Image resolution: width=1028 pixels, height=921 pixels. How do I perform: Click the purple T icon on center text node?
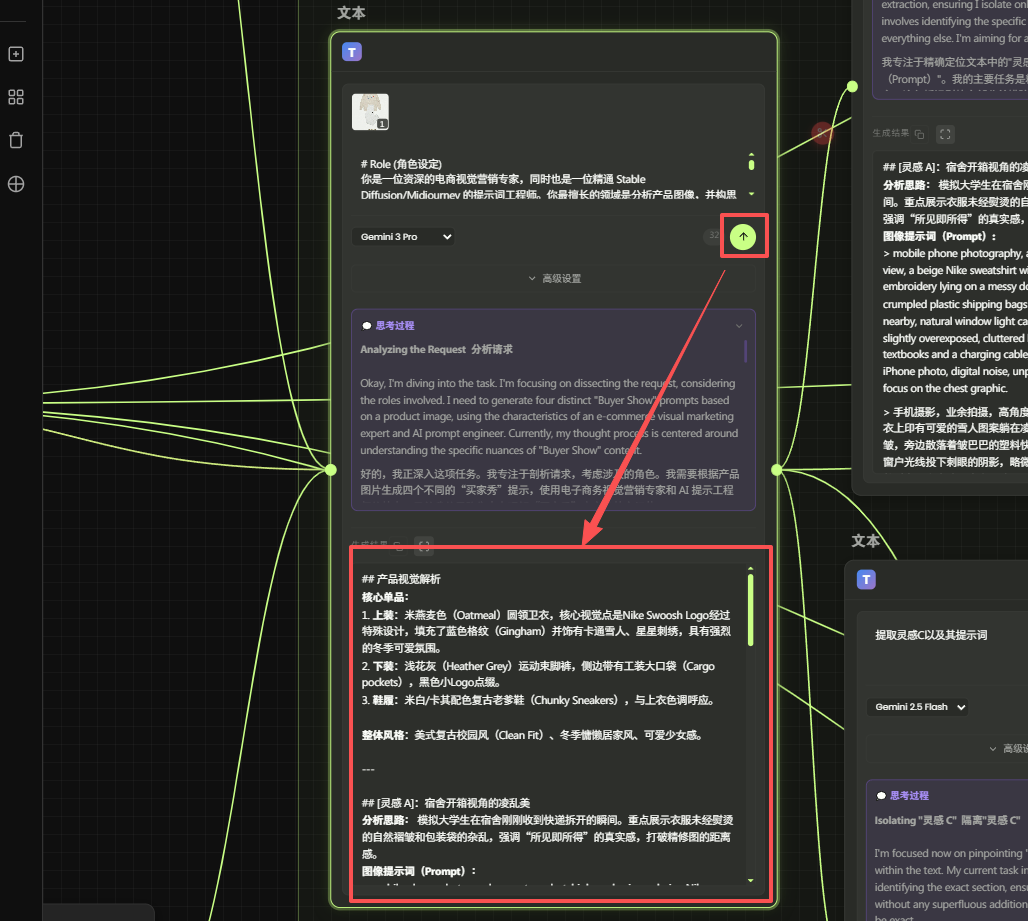tap(352, 52)
